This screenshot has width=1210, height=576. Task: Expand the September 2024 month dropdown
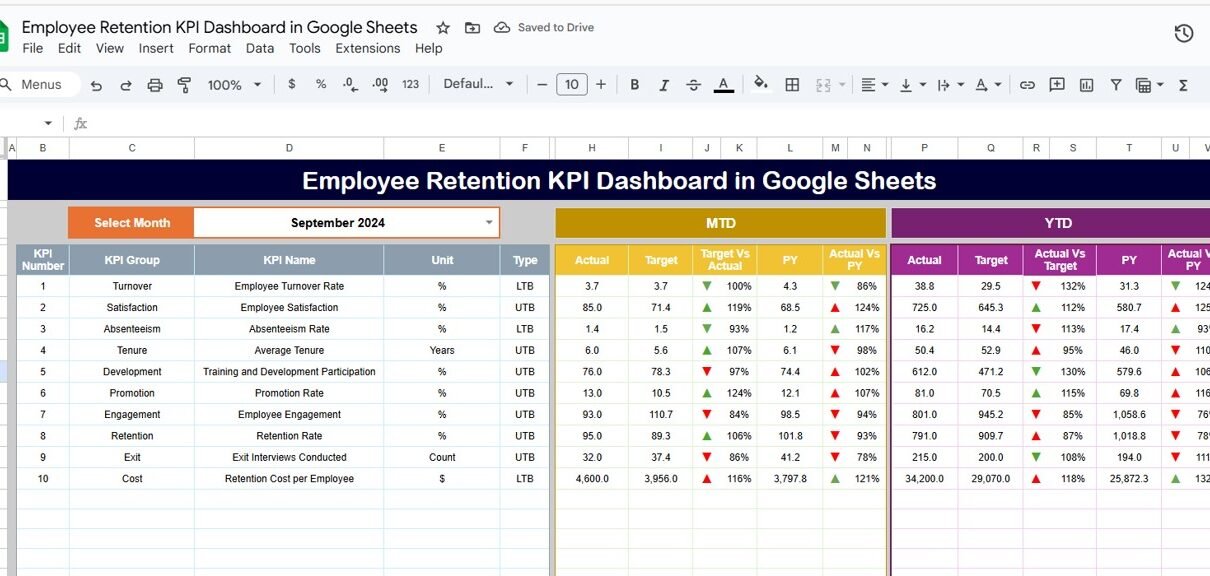pyautogui.click(x=489, y=223)
